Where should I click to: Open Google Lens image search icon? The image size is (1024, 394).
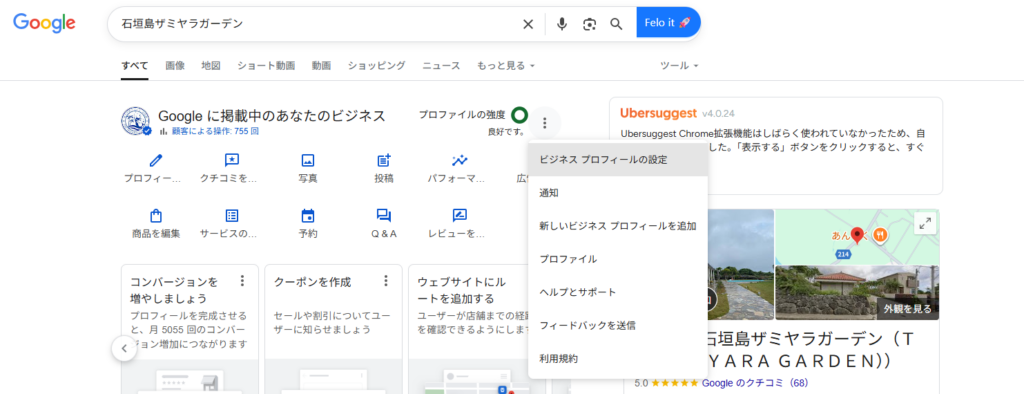(590, 24)
